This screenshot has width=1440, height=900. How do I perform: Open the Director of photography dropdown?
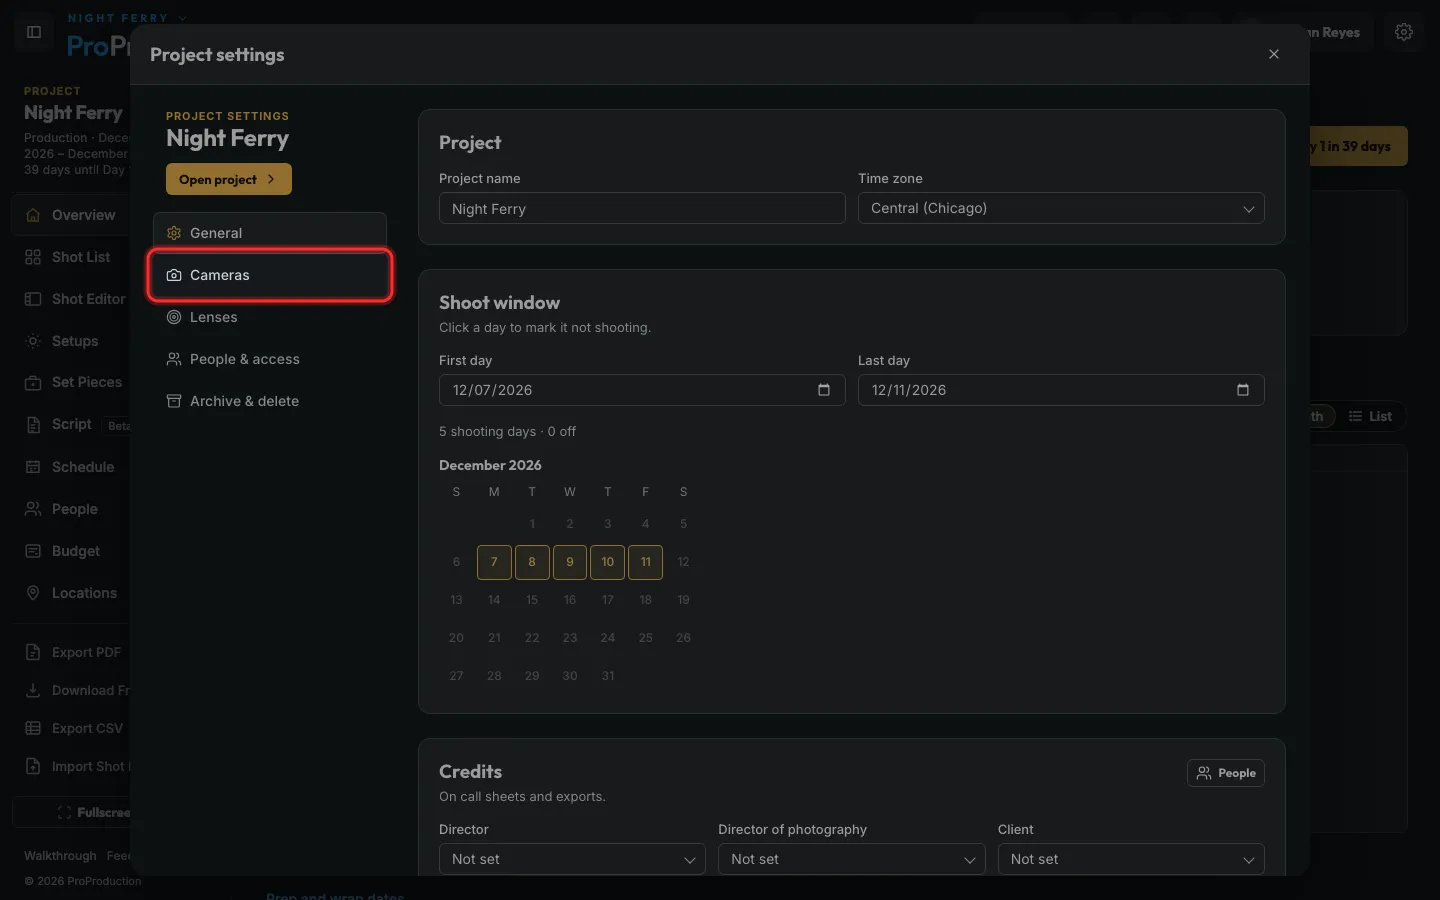852,859
